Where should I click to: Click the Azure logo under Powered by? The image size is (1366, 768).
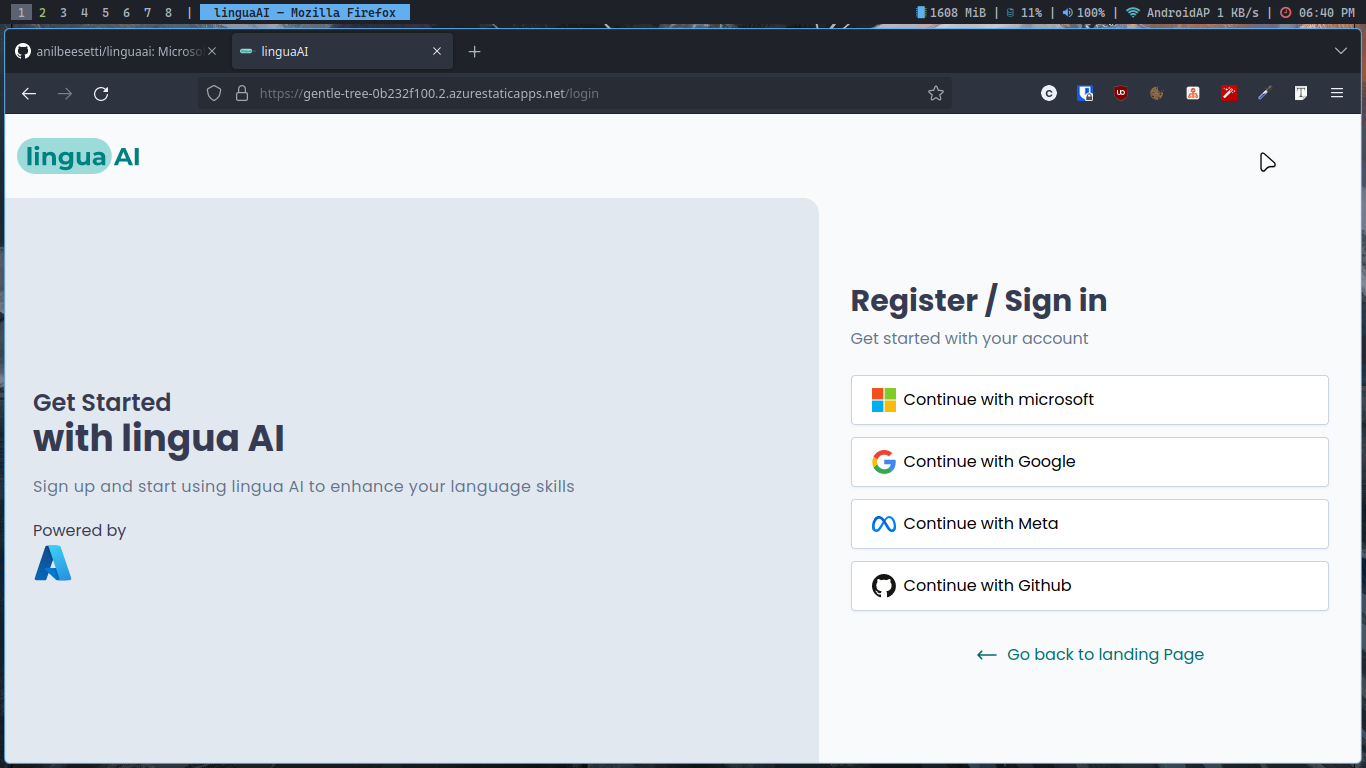(x=52, y=562)
